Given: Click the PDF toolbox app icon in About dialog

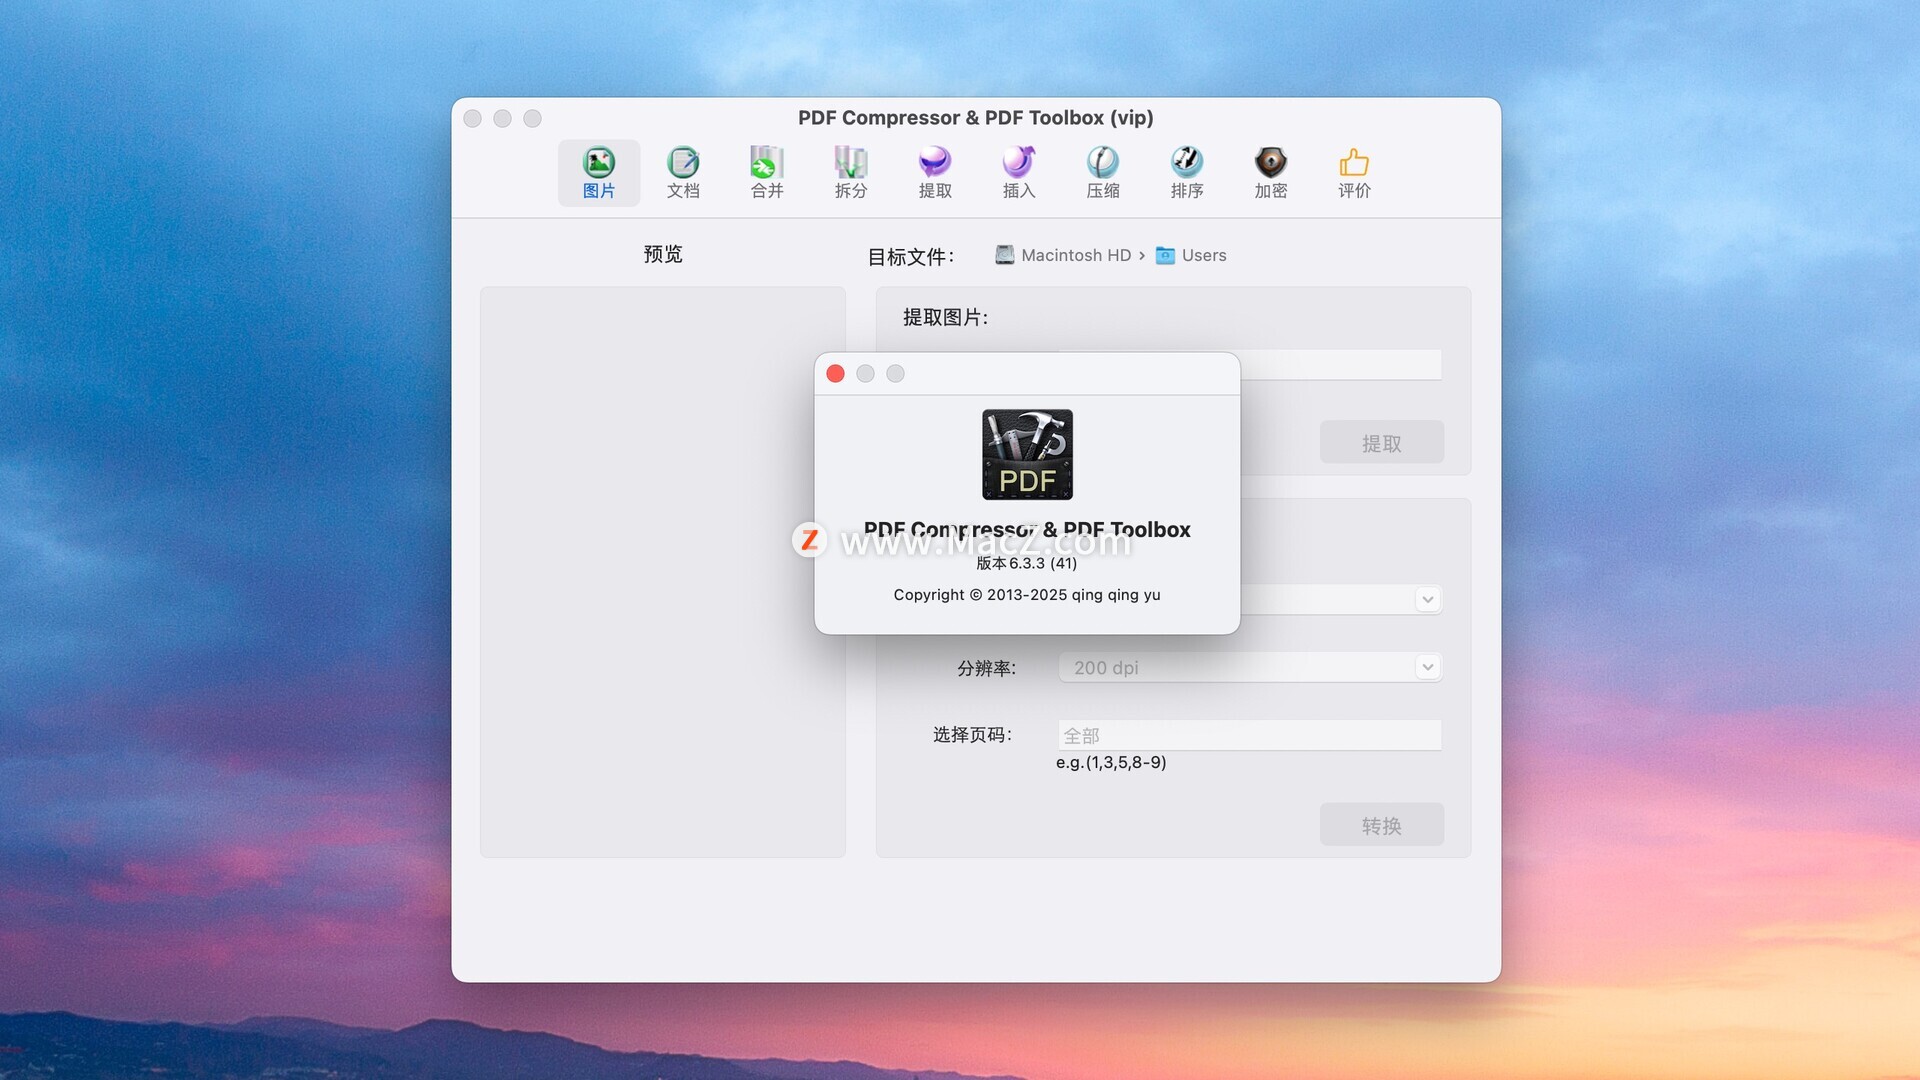Looking at the screenshot, I should pyautogui.click(x=1027, y=454).
